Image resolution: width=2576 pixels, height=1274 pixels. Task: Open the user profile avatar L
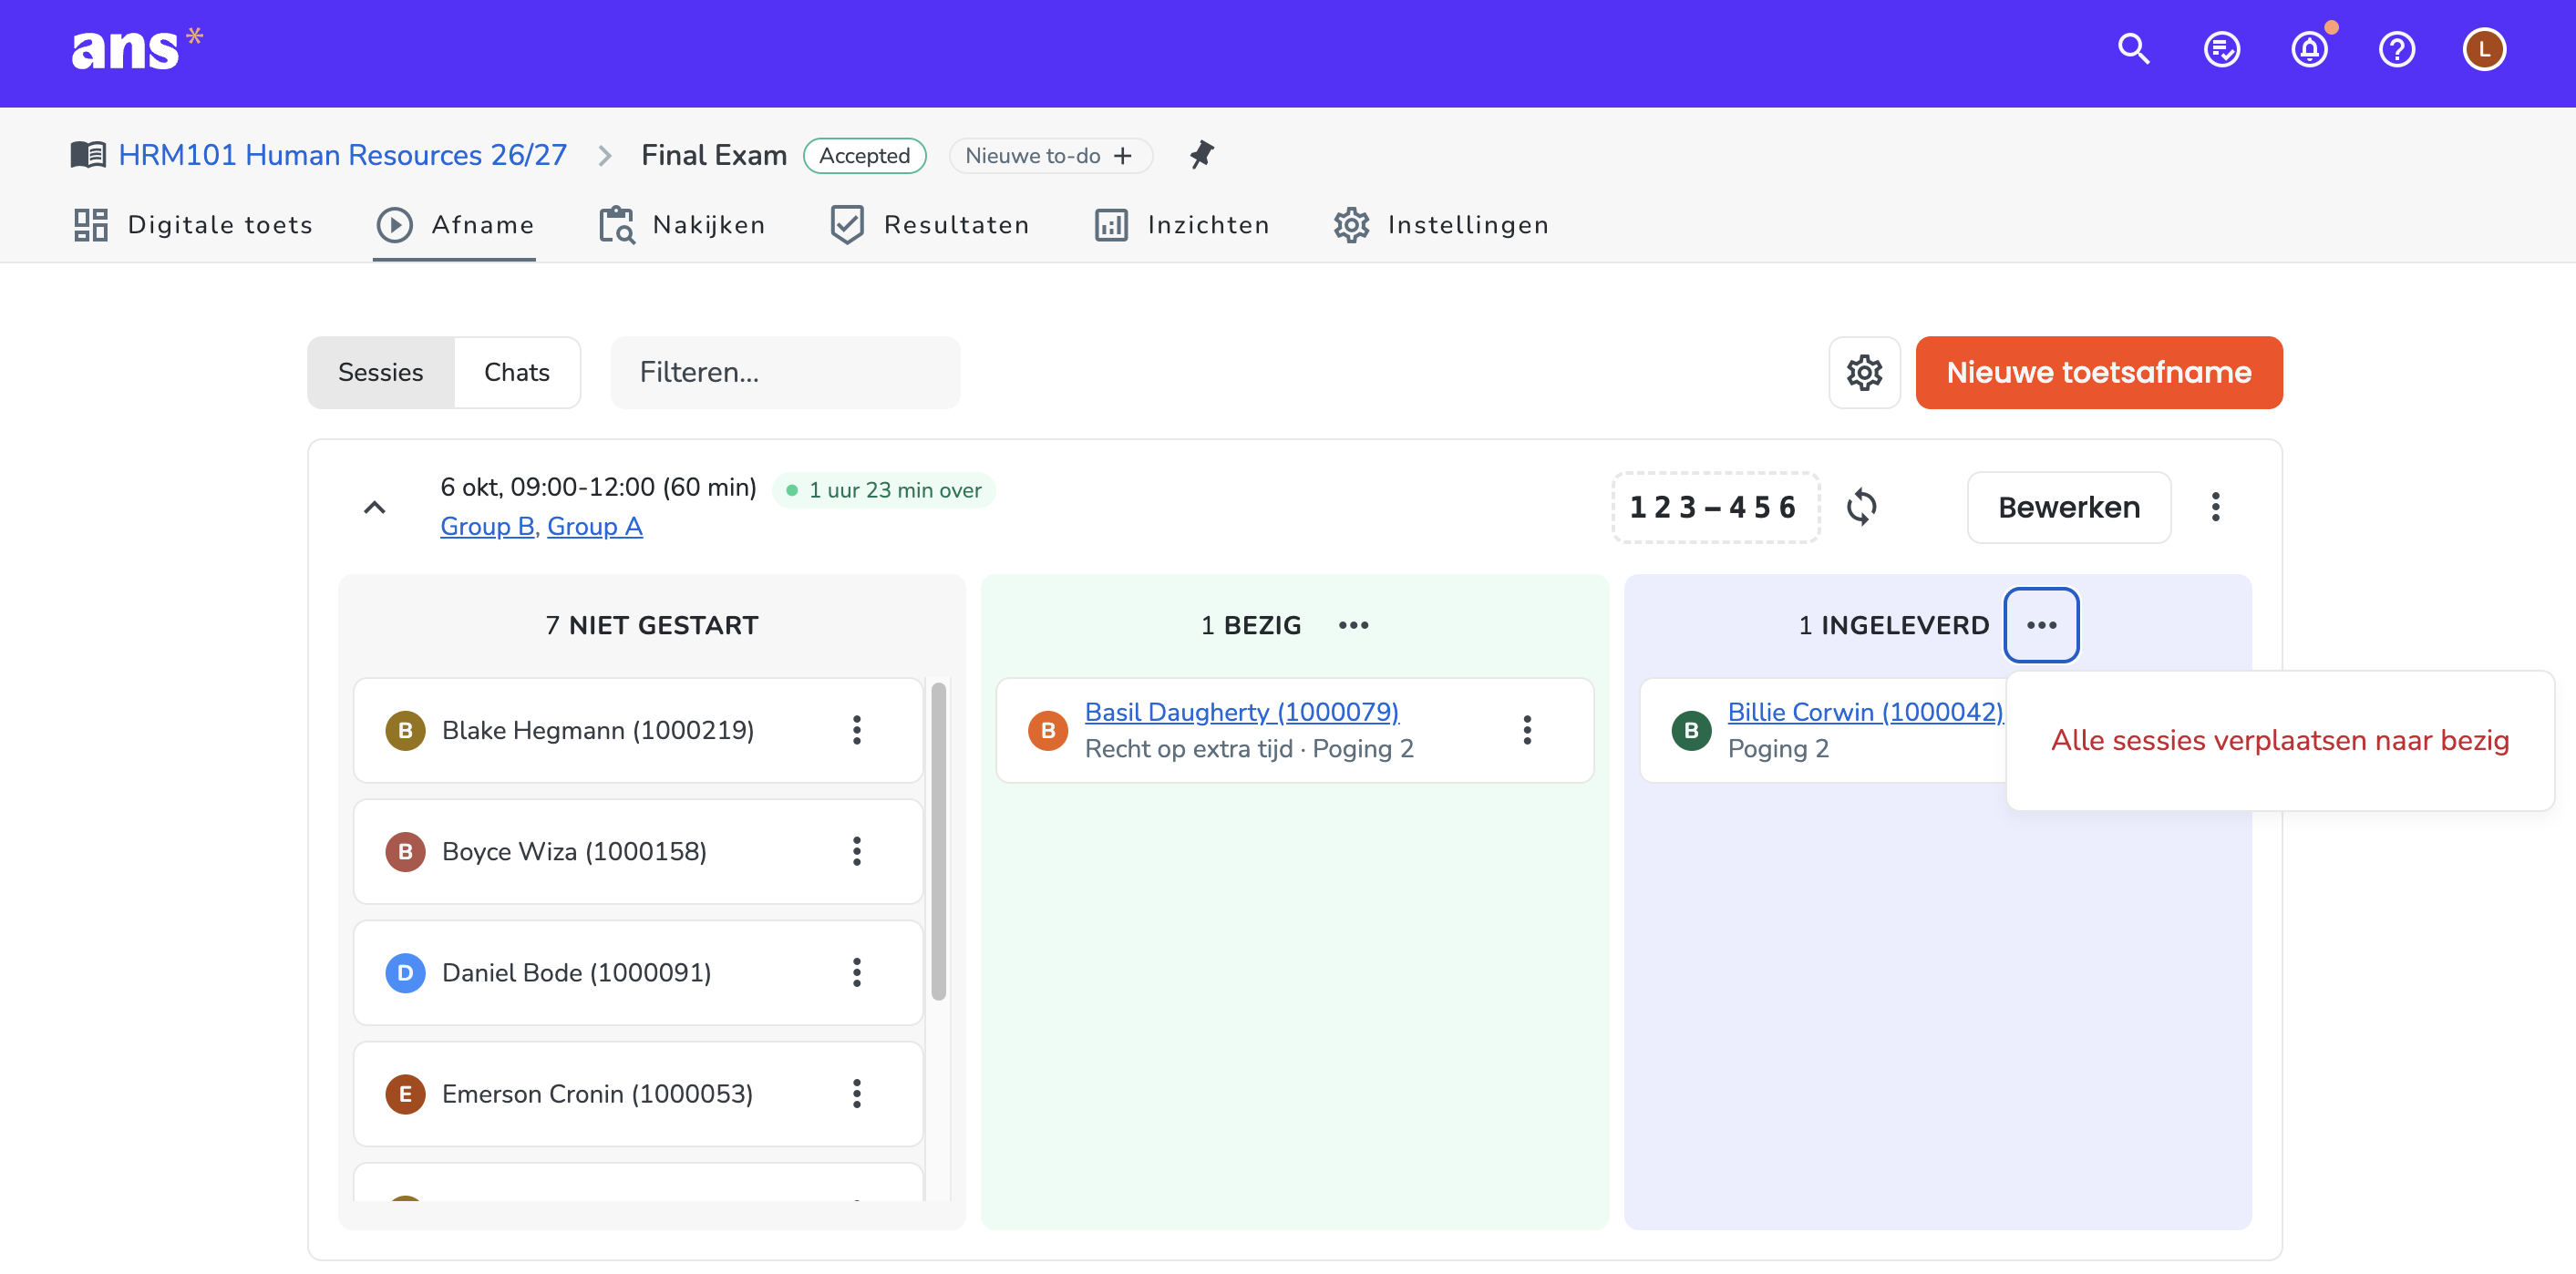coord(2484,49)
